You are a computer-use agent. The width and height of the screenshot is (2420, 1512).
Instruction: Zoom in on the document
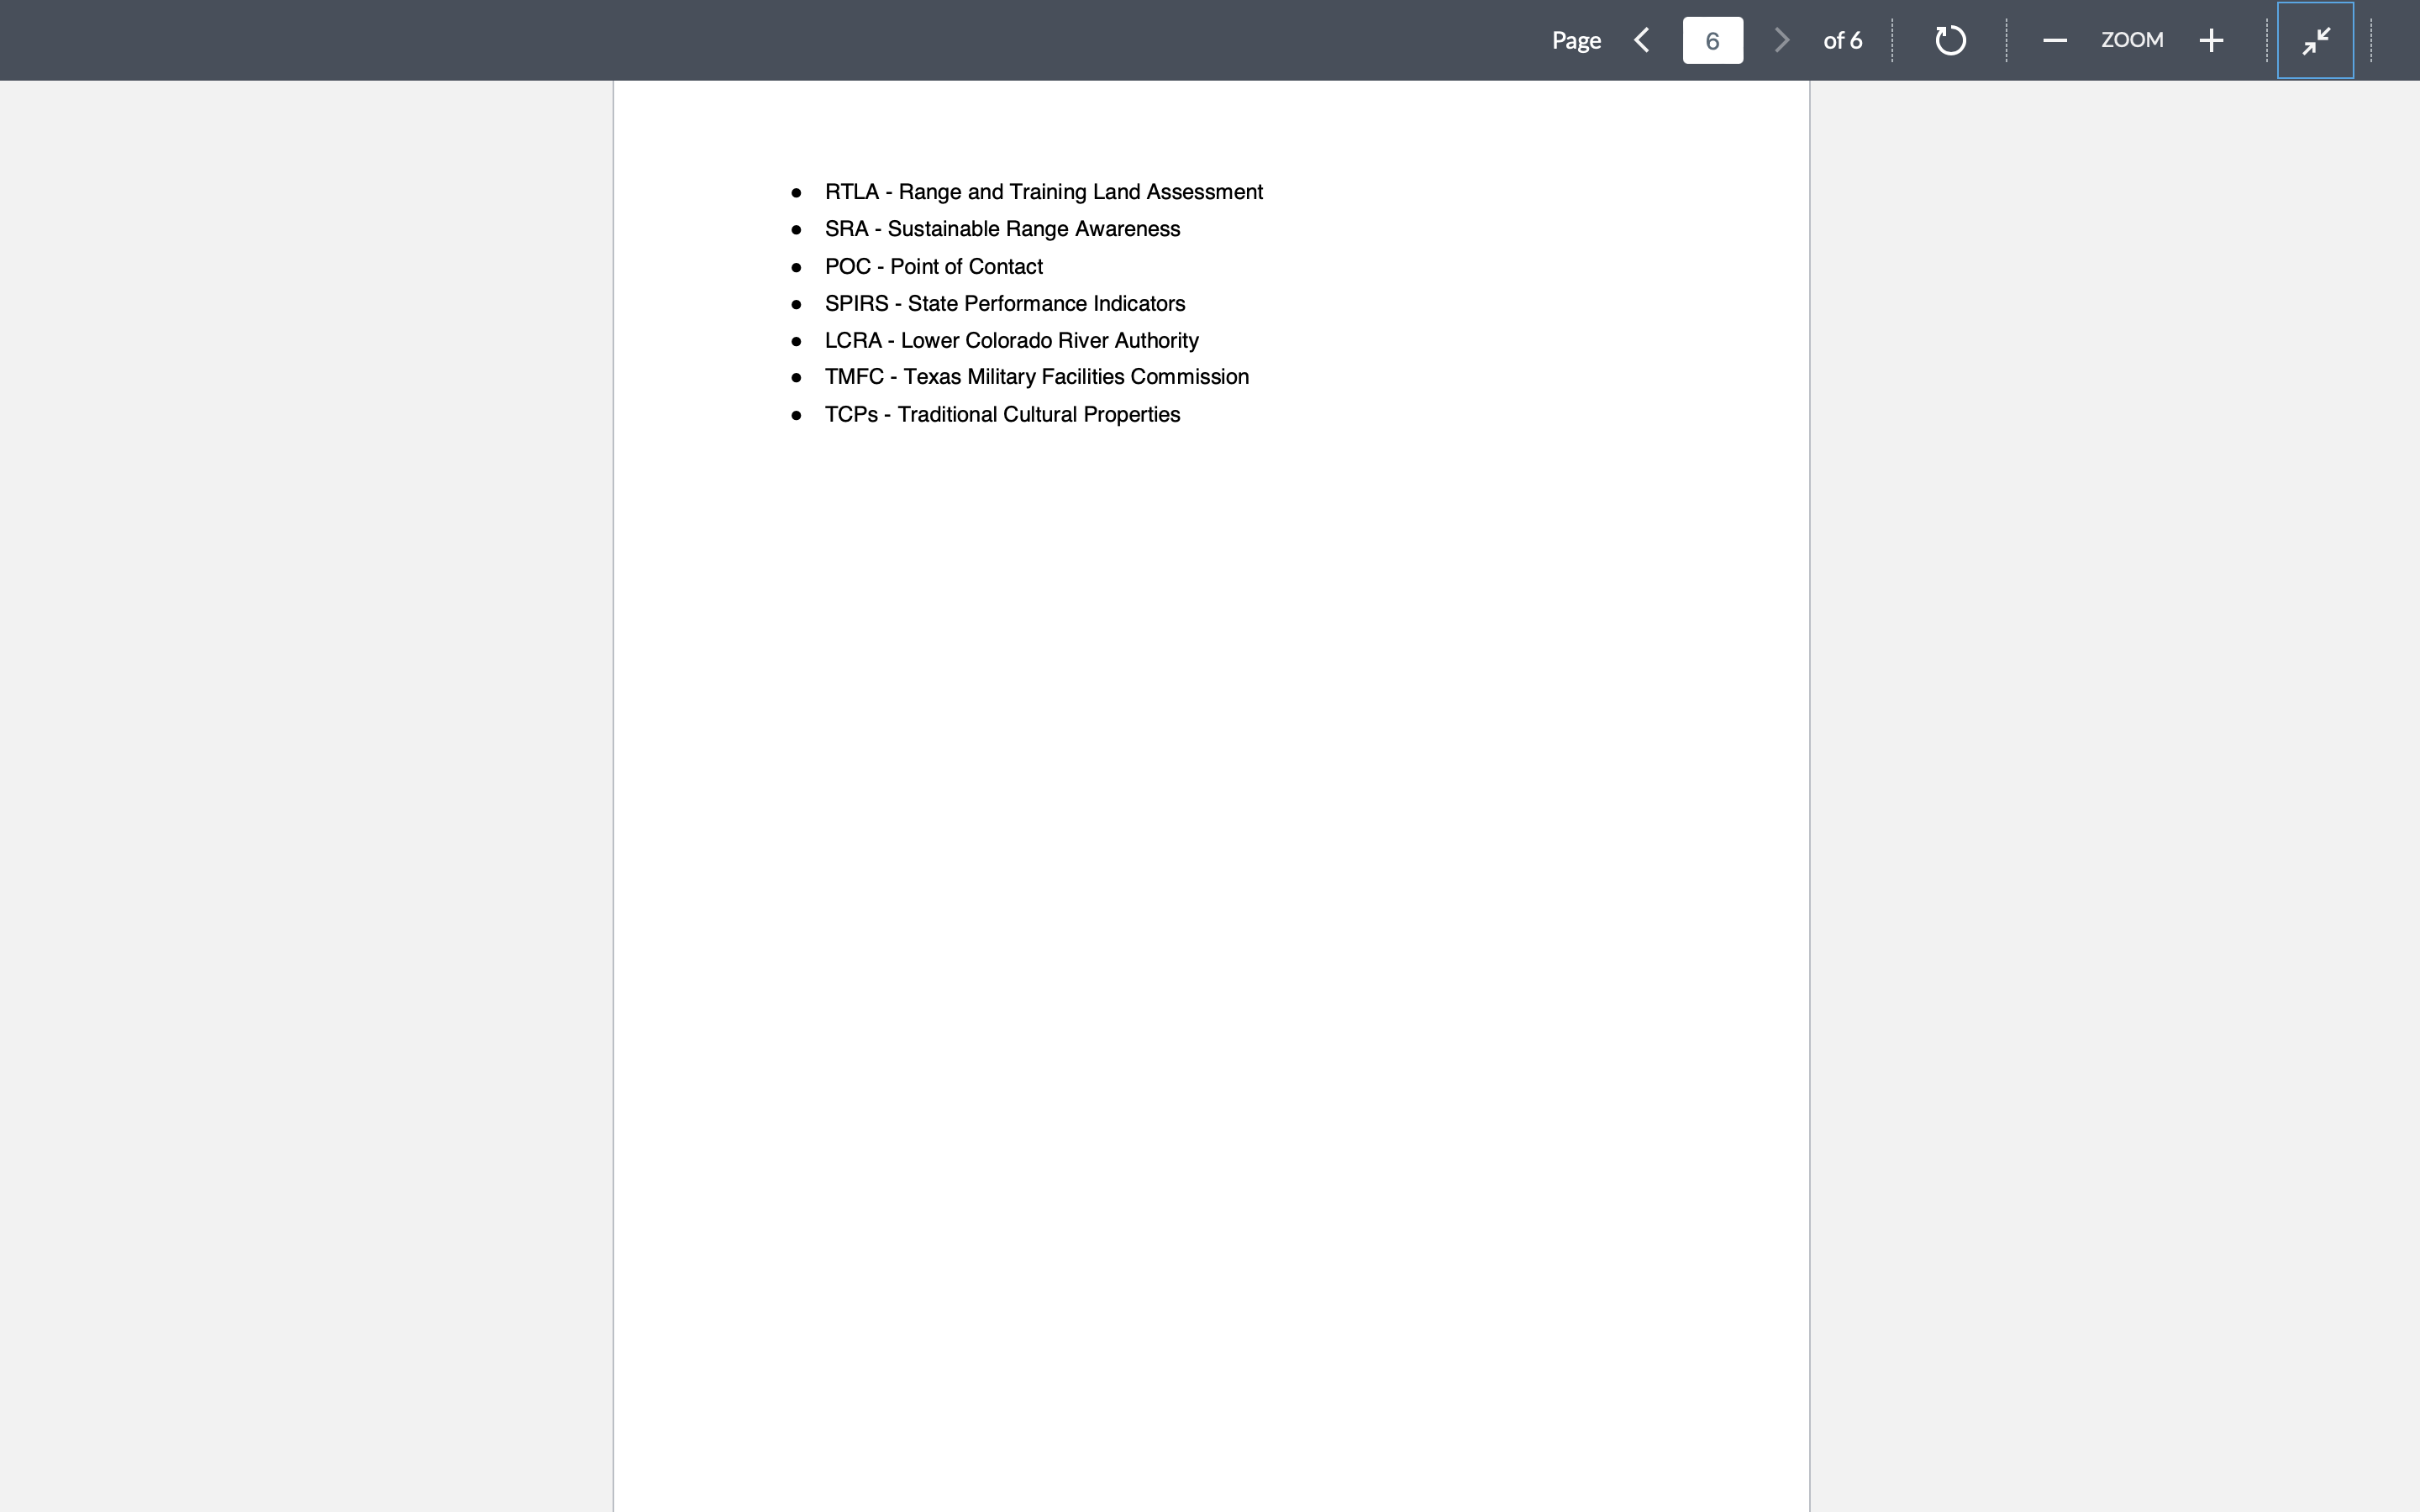[x=2210, y=40]
